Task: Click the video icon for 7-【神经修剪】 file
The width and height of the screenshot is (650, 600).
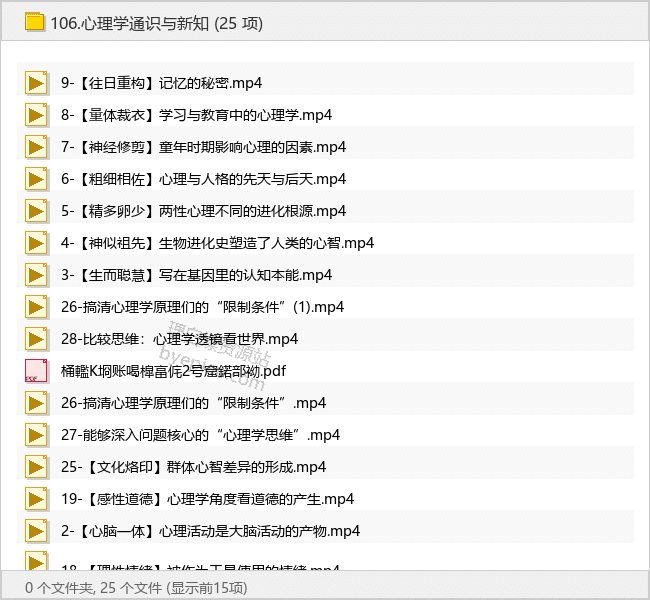Action: [x=36, y=147]
